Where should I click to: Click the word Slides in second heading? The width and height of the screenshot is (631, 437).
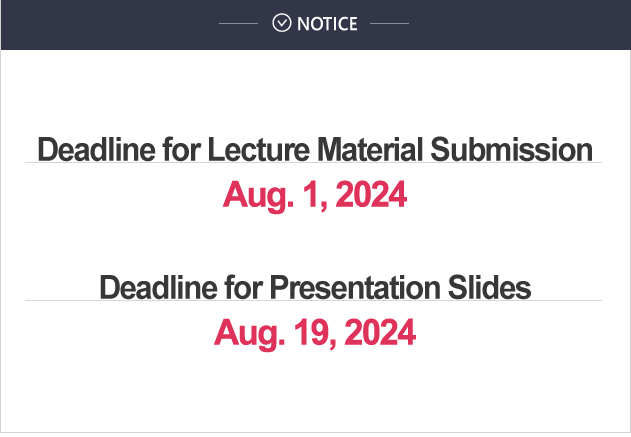point(489,287)
